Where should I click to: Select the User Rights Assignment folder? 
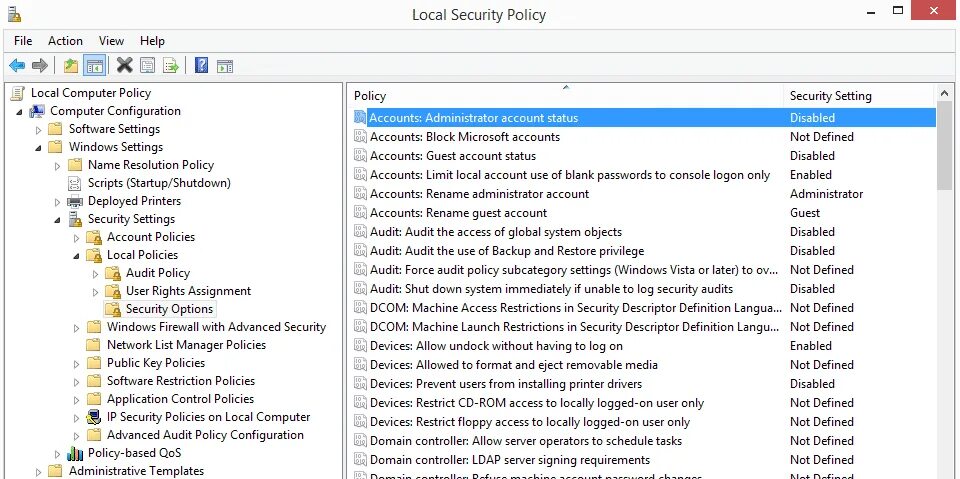[188, 291]
